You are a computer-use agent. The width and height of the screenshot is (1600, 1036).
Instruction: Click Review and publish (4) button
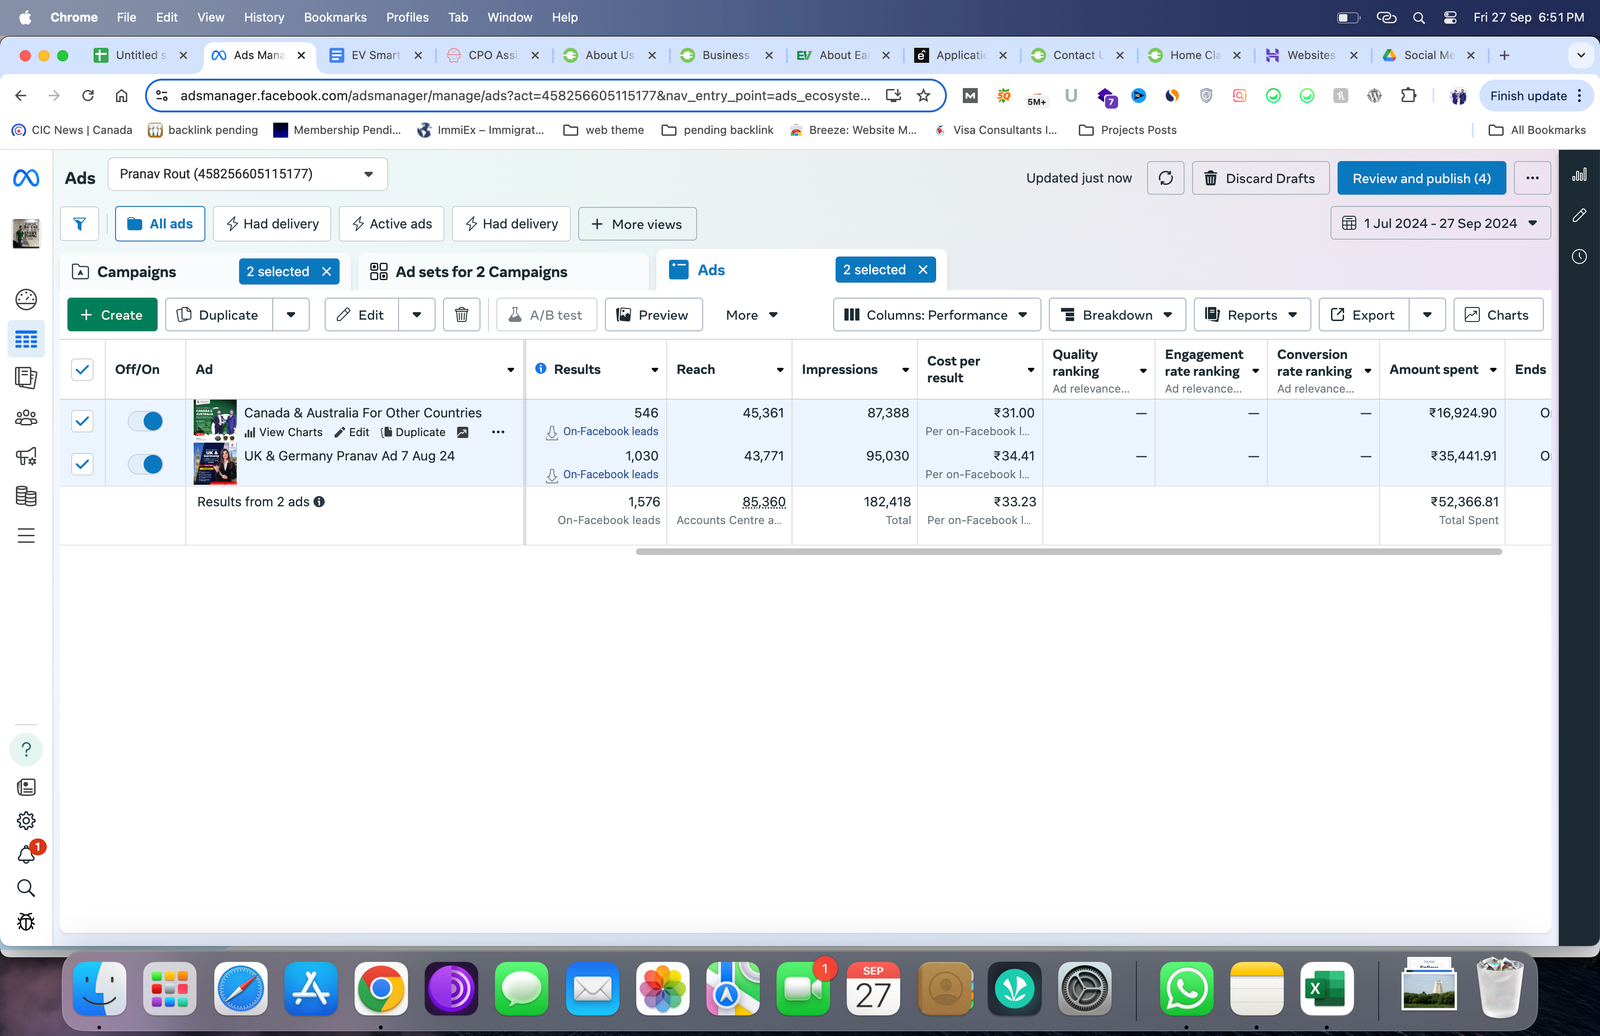pos(1421,178)
